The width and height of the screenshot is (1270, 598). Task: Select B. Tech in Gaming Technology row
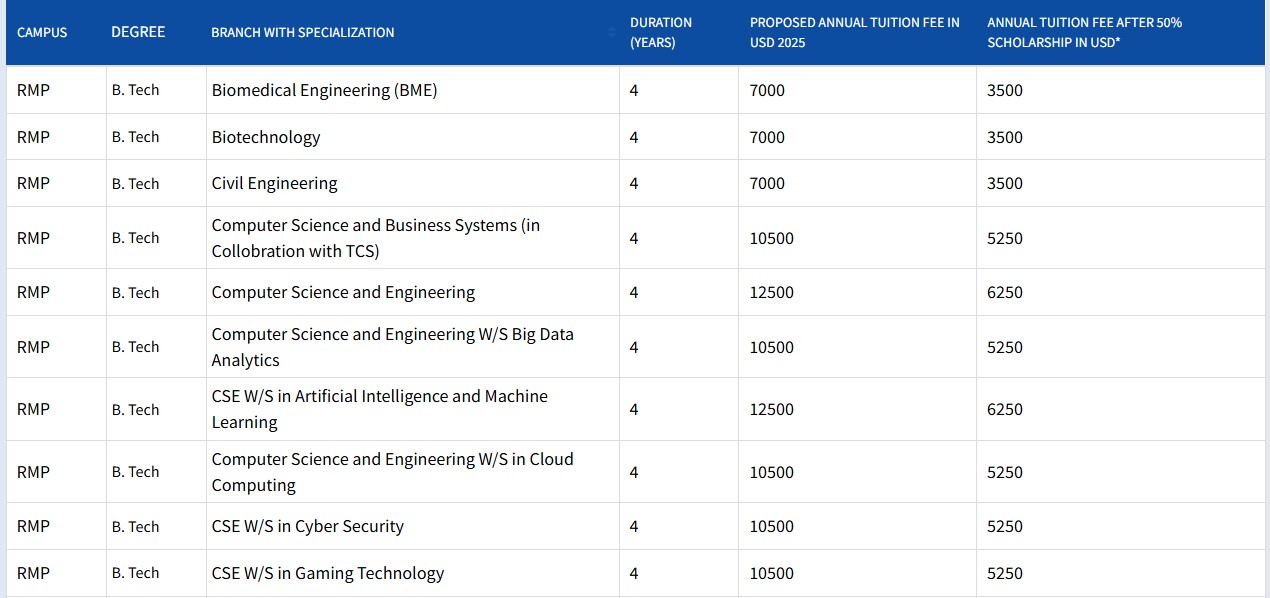coord(135,573)
